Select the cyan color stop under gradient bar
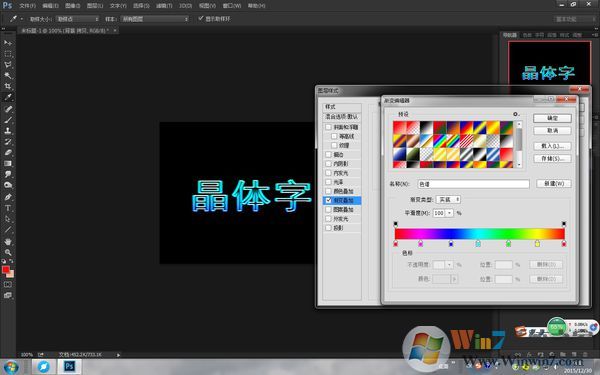 coord(478,243)
